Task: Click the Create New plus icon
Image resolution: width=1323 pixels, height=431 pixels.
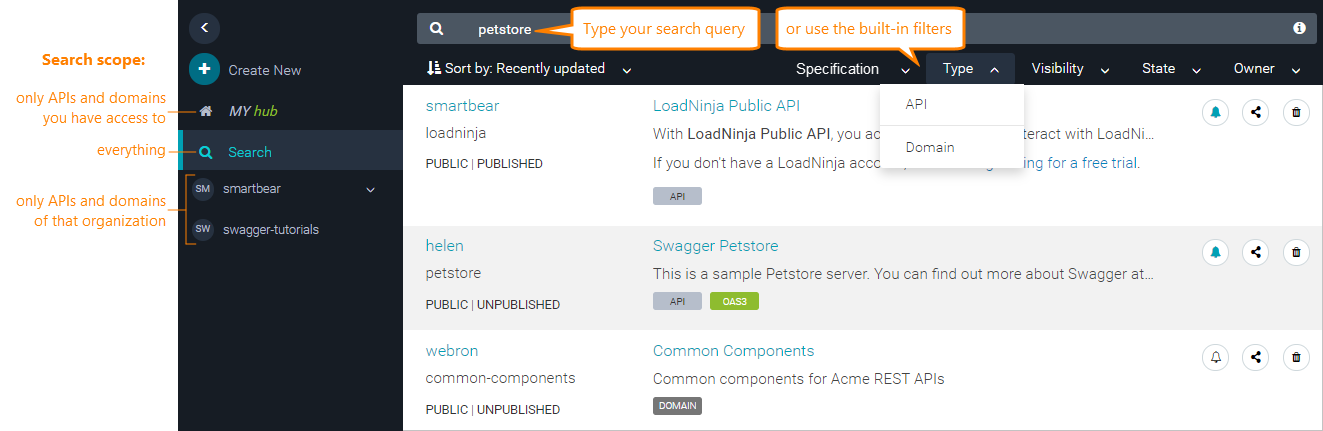Action: [204, 70]
